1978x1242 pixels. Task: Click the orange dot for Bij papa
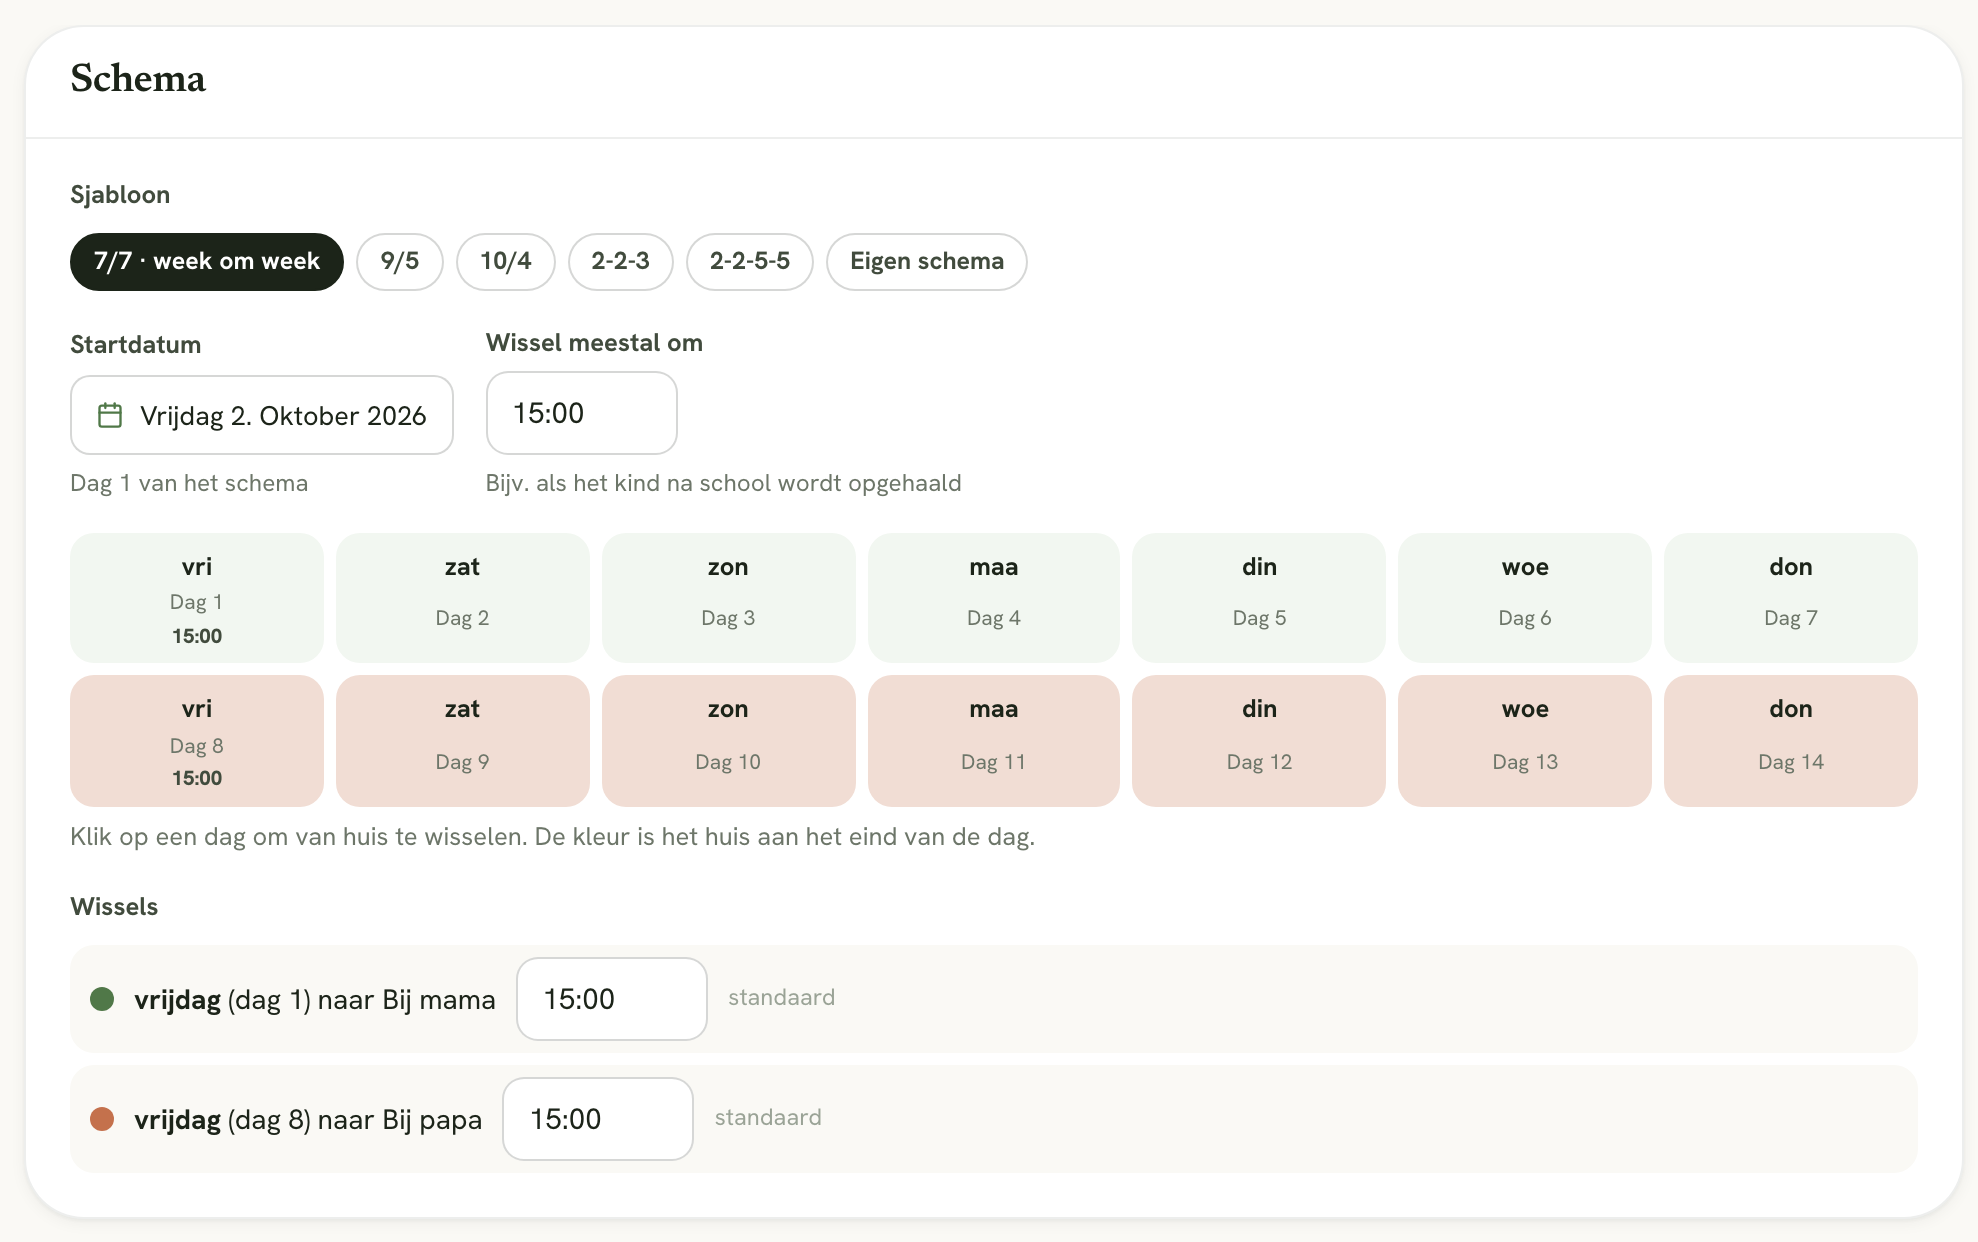(102, 1119)
